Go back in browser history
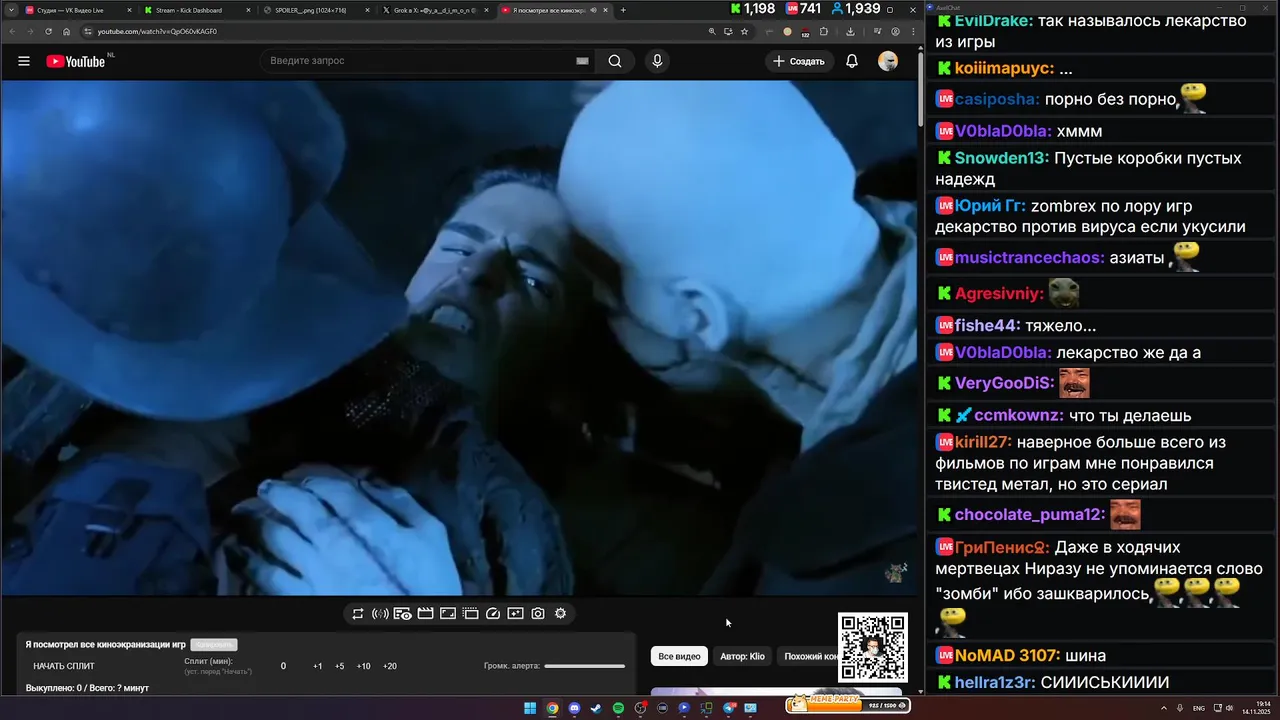This screenshot has width=1280, height=720. click(12, 31)
